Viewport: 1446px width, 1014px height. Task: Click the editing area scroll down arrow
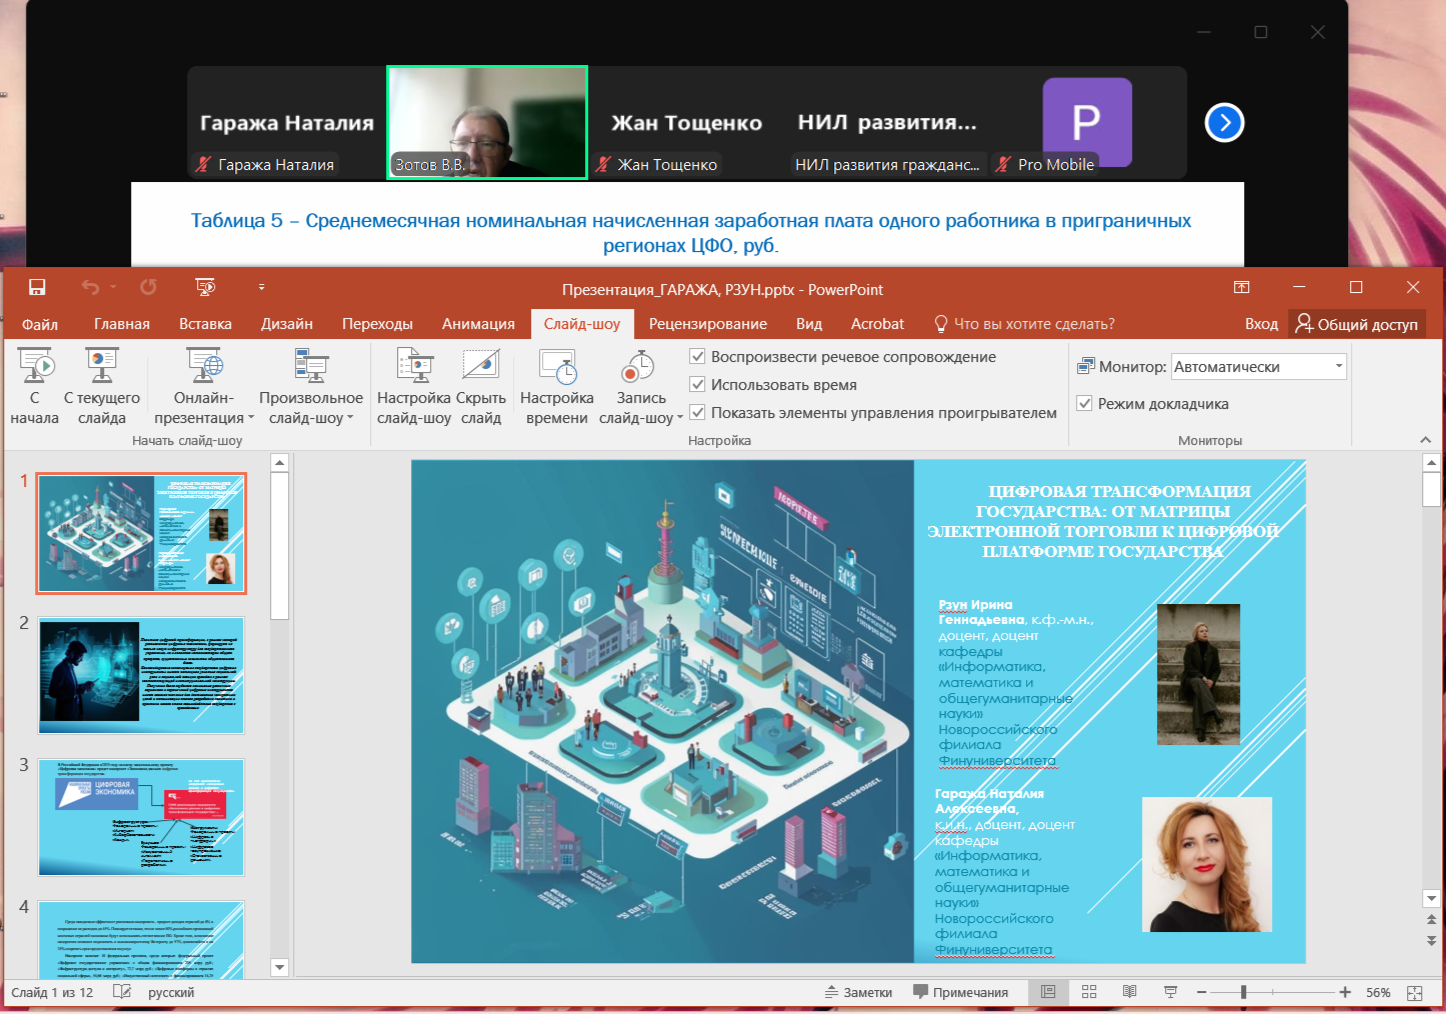(1431, 898)
